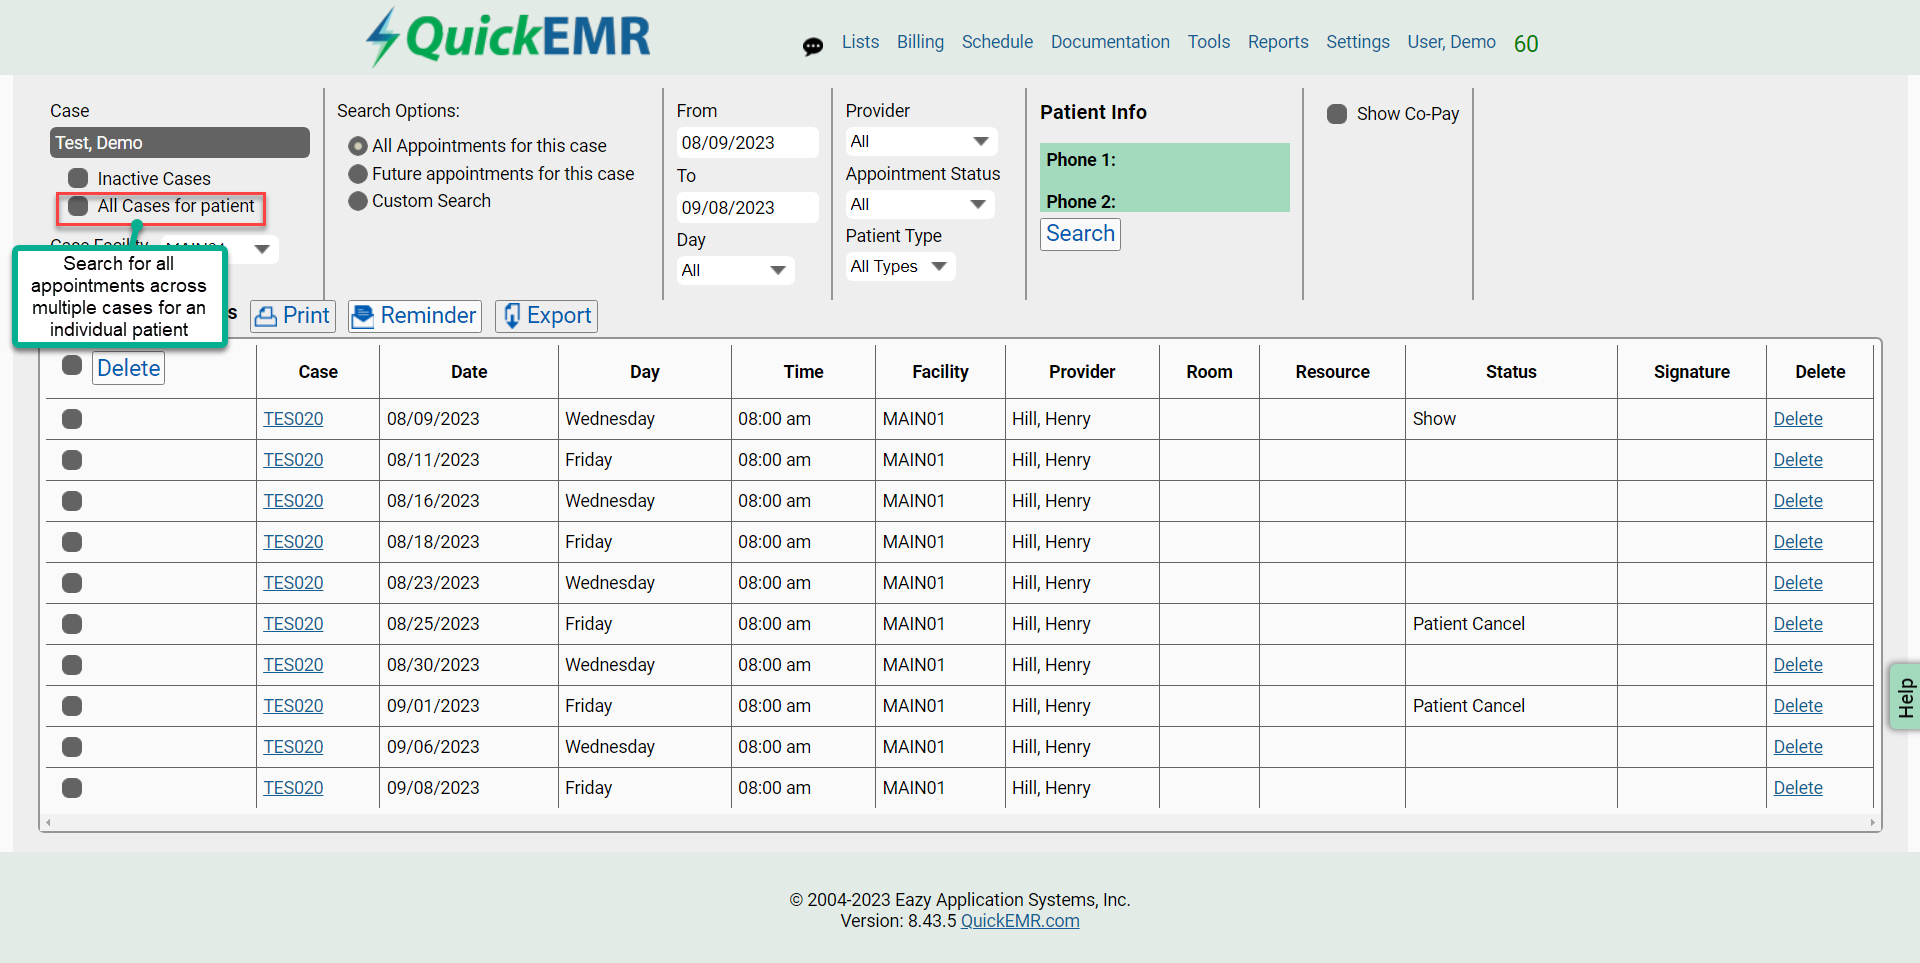This screenshot has height=963, width=1920.
Task: Click the Date column header
Action: tap(469, 372)
